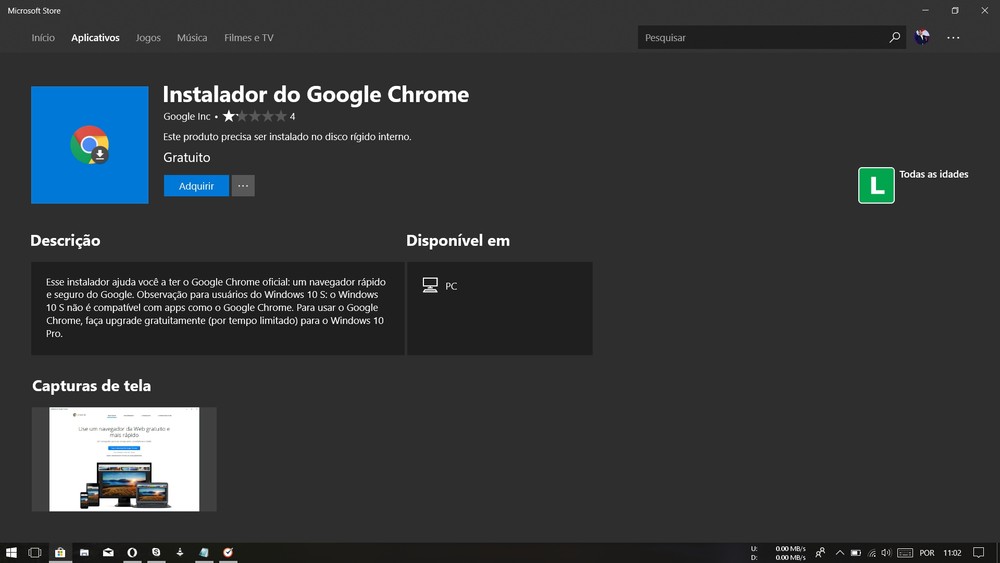Viewport: 1000px width, 563px height.
Task: Click the Google Chrome installer app tile
Action: coord(90,145)
